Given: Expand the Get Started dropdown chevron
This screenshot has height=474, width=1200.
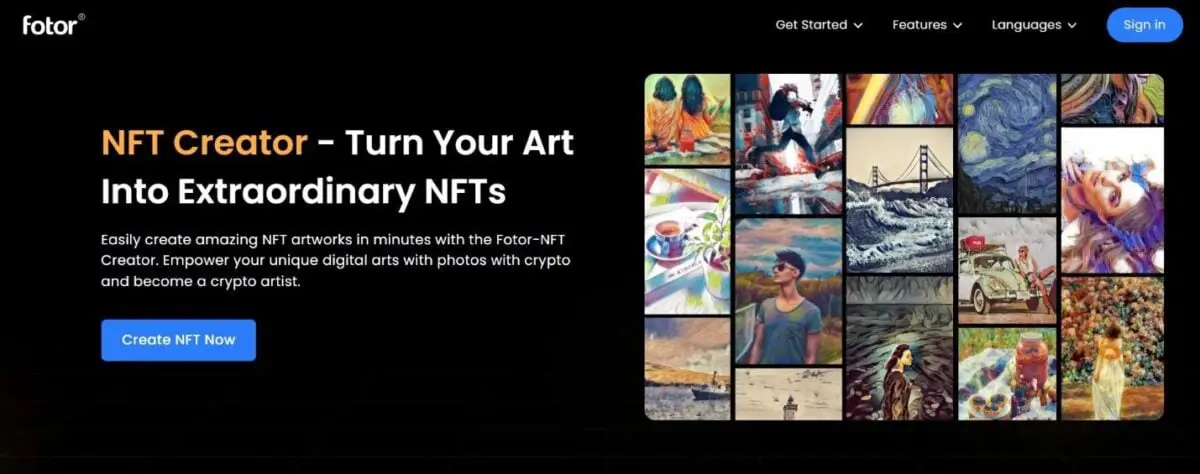Looking at the screenshot, I should click(x=858, y=25).
